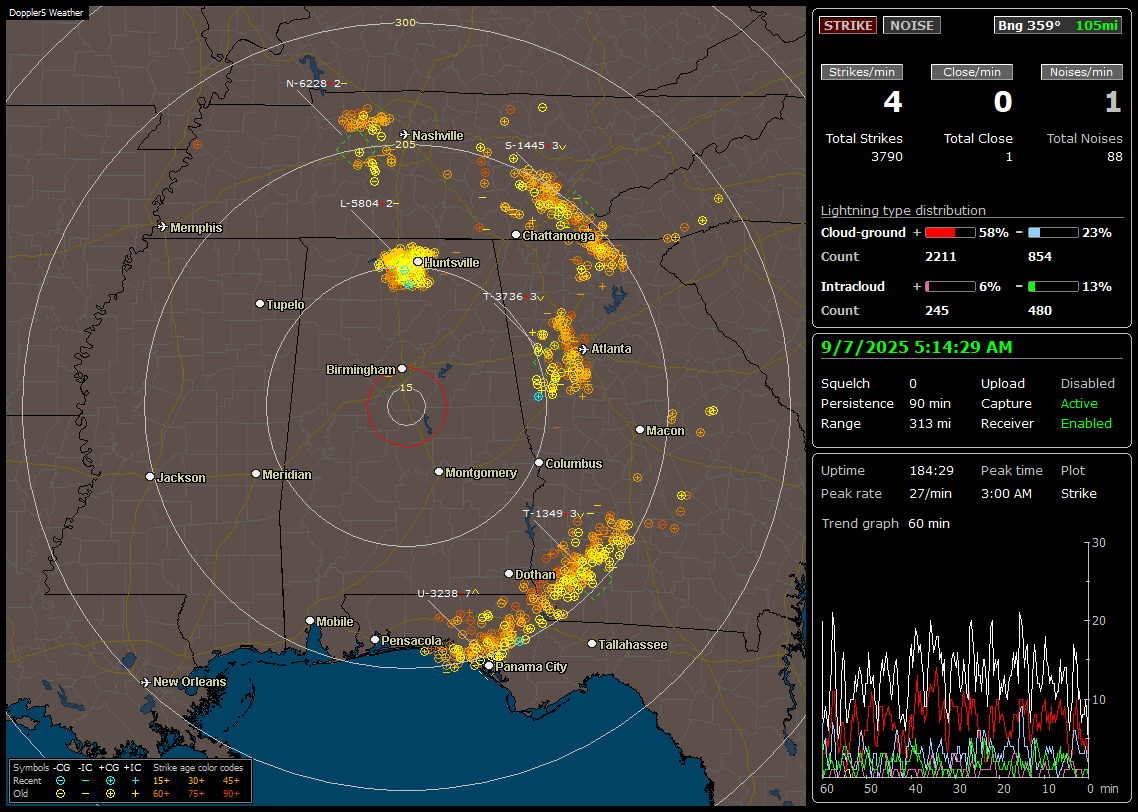Click the positive intracloud pink percentage bar

tap(950, 287)
